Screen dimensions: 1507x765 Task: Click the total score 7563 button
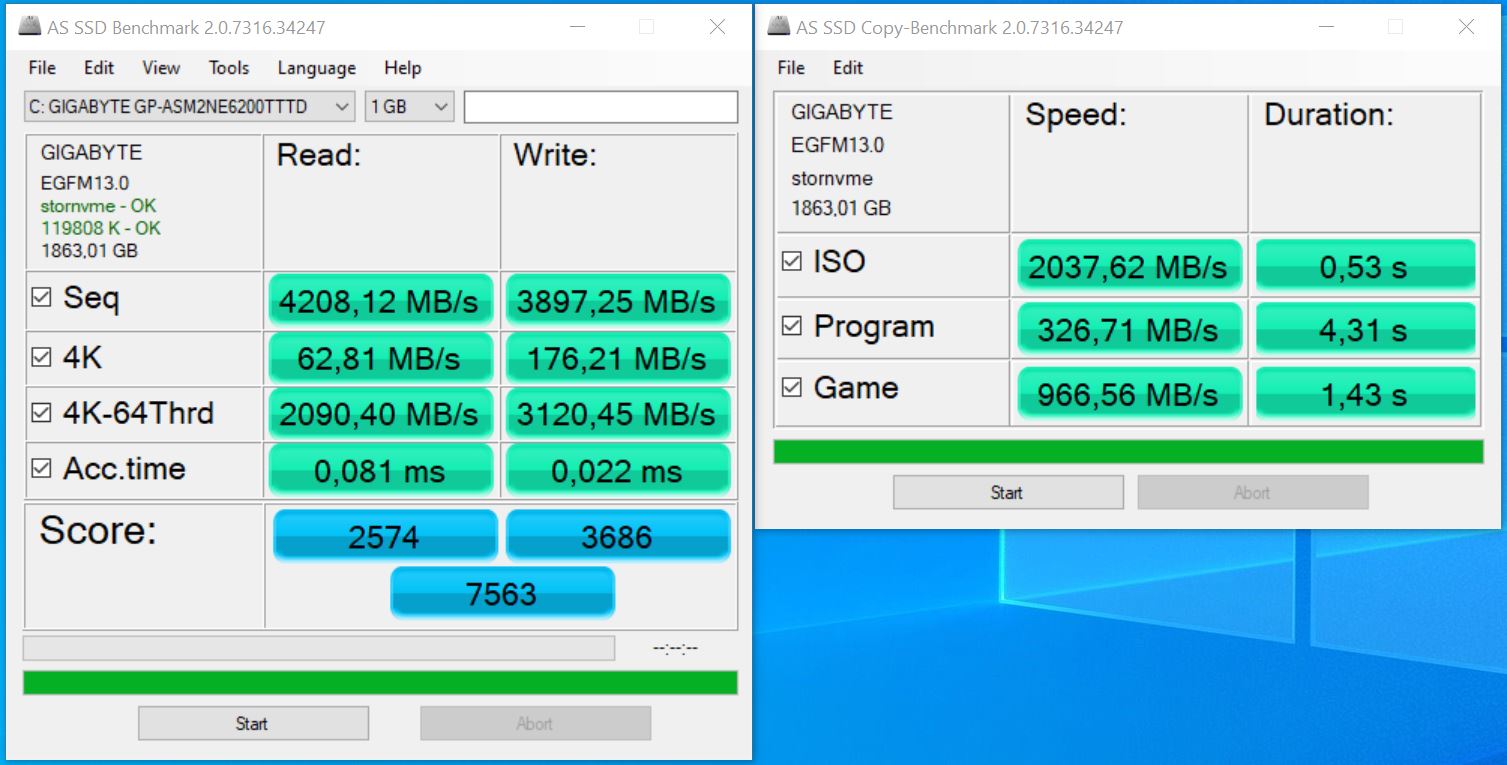502,594
